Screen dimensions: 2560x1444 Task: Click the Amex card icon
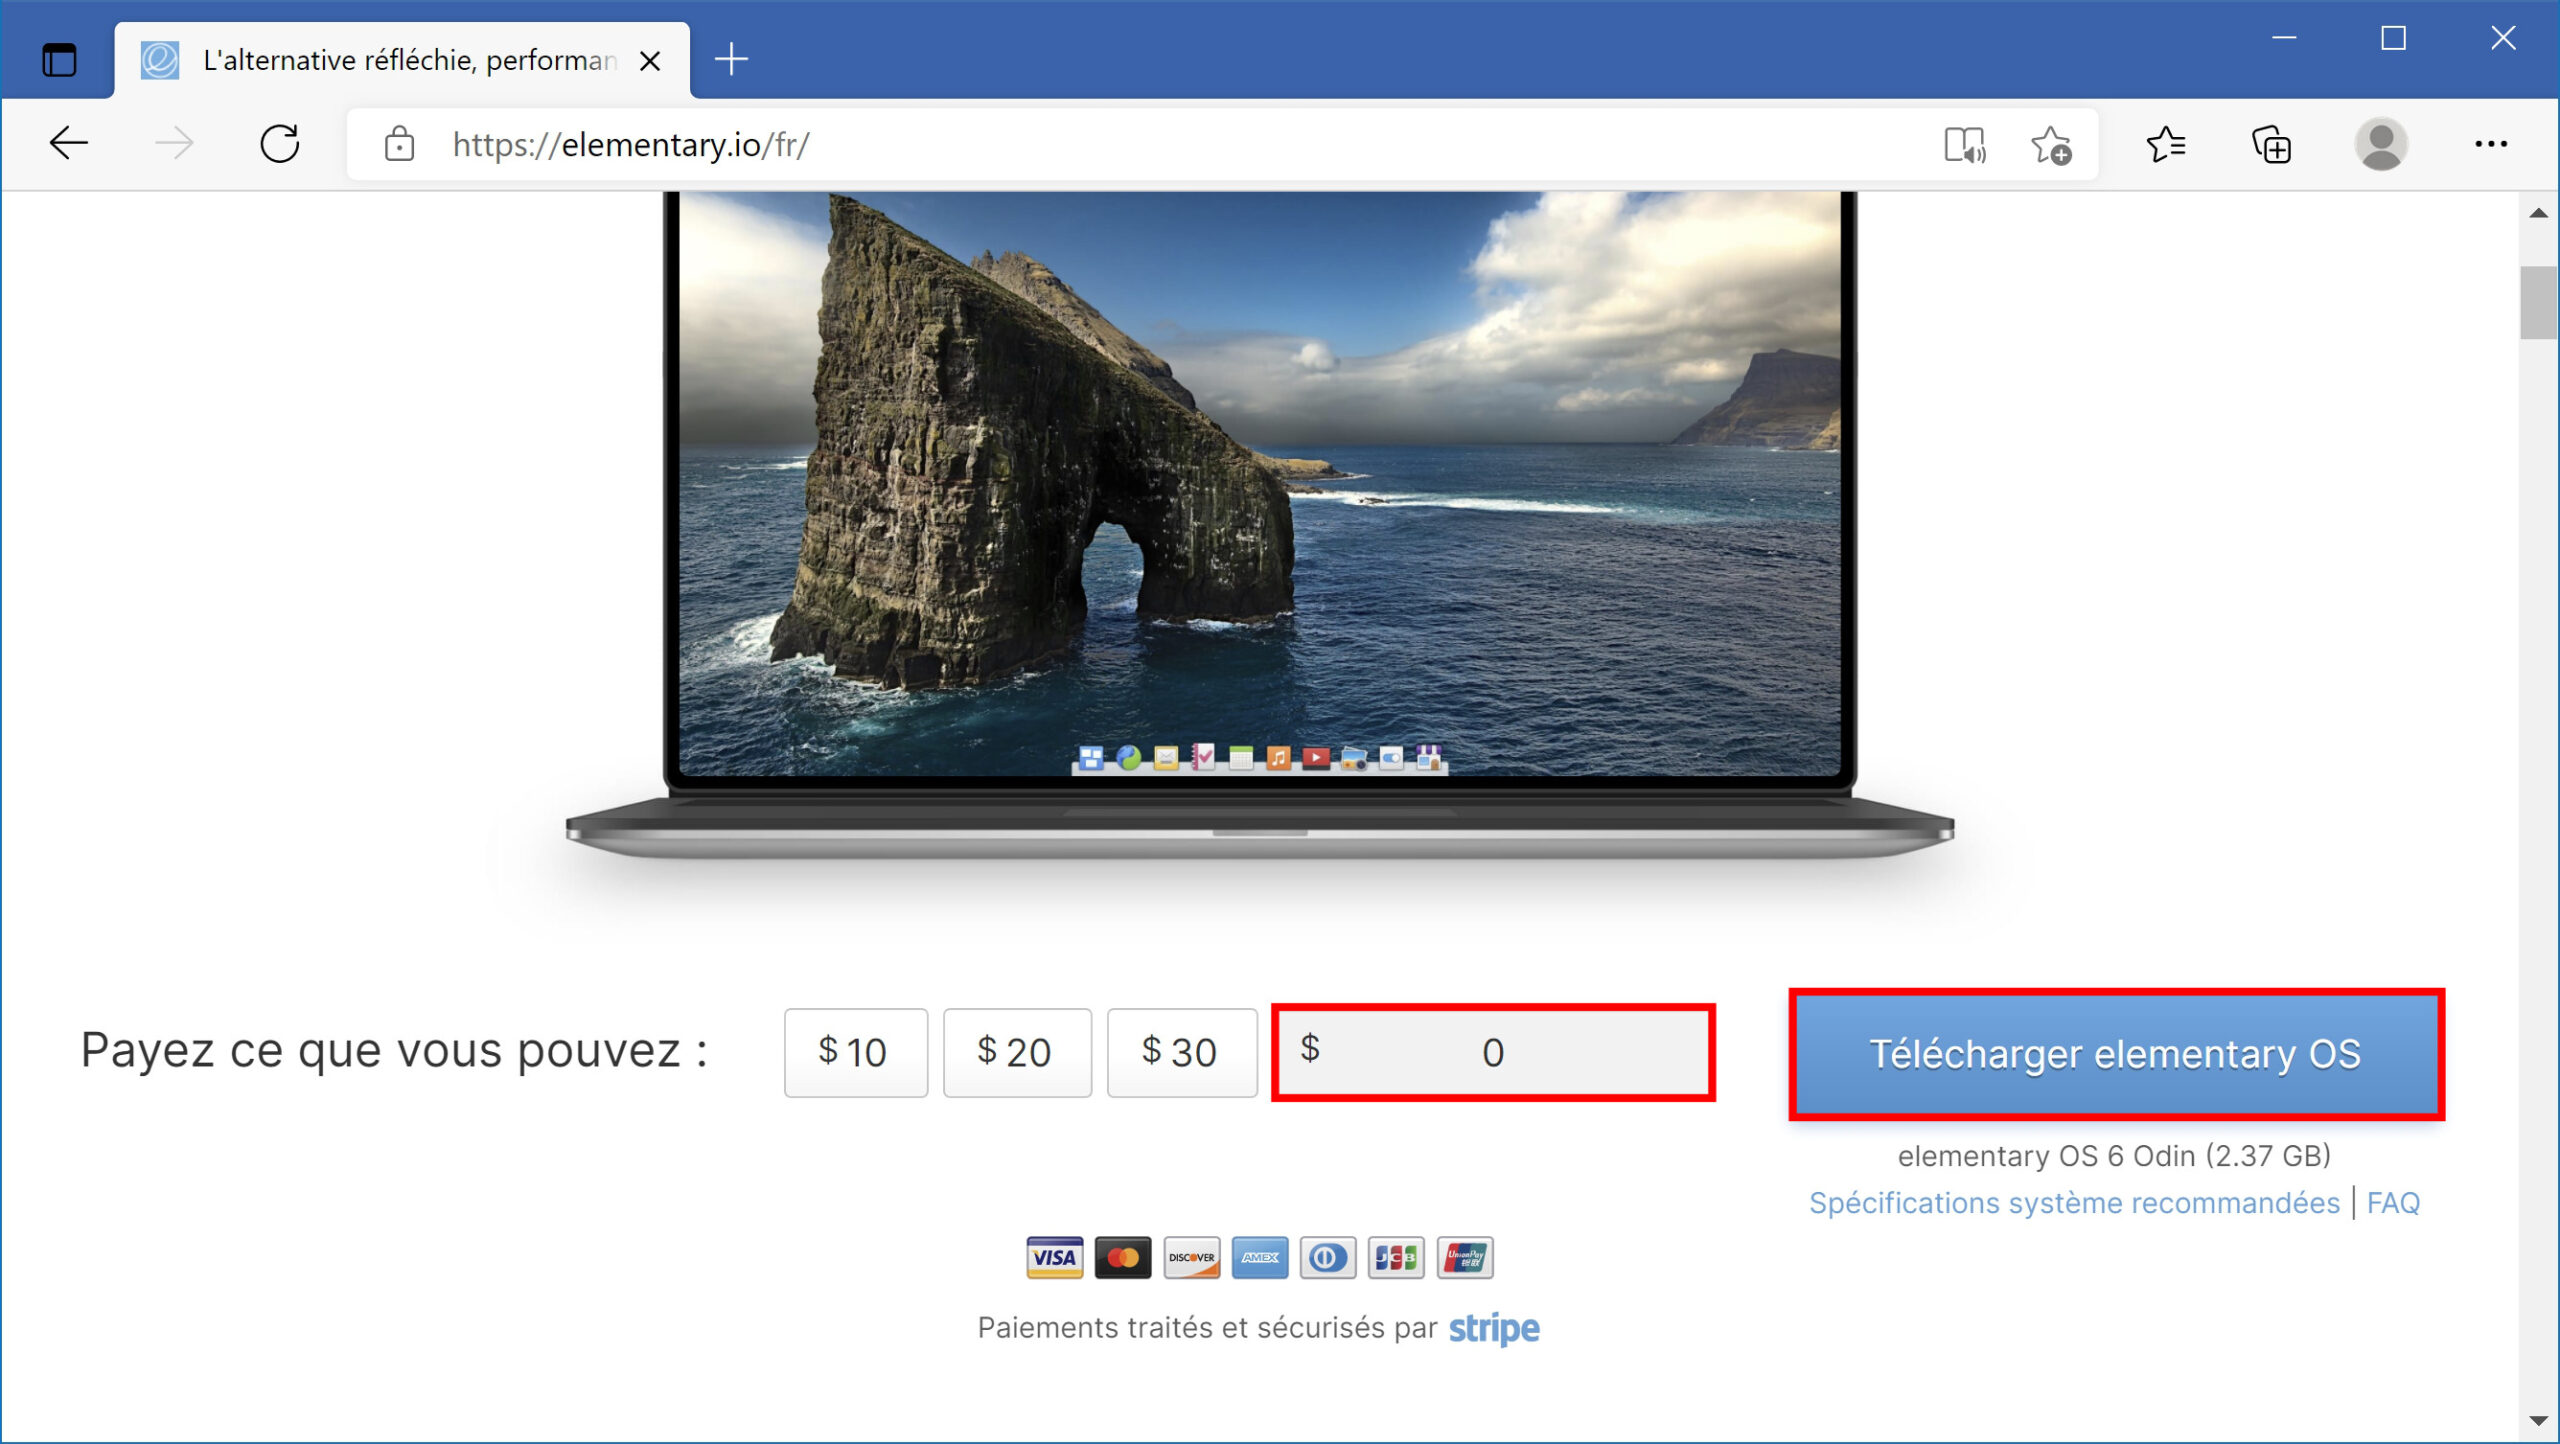1260,1257
